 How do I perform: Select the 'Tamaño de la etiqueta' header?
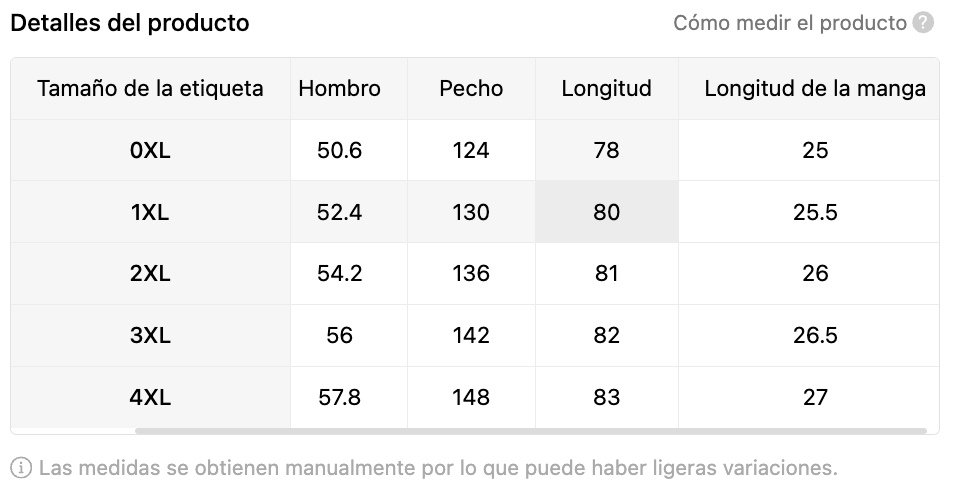[x=150, y=88]
